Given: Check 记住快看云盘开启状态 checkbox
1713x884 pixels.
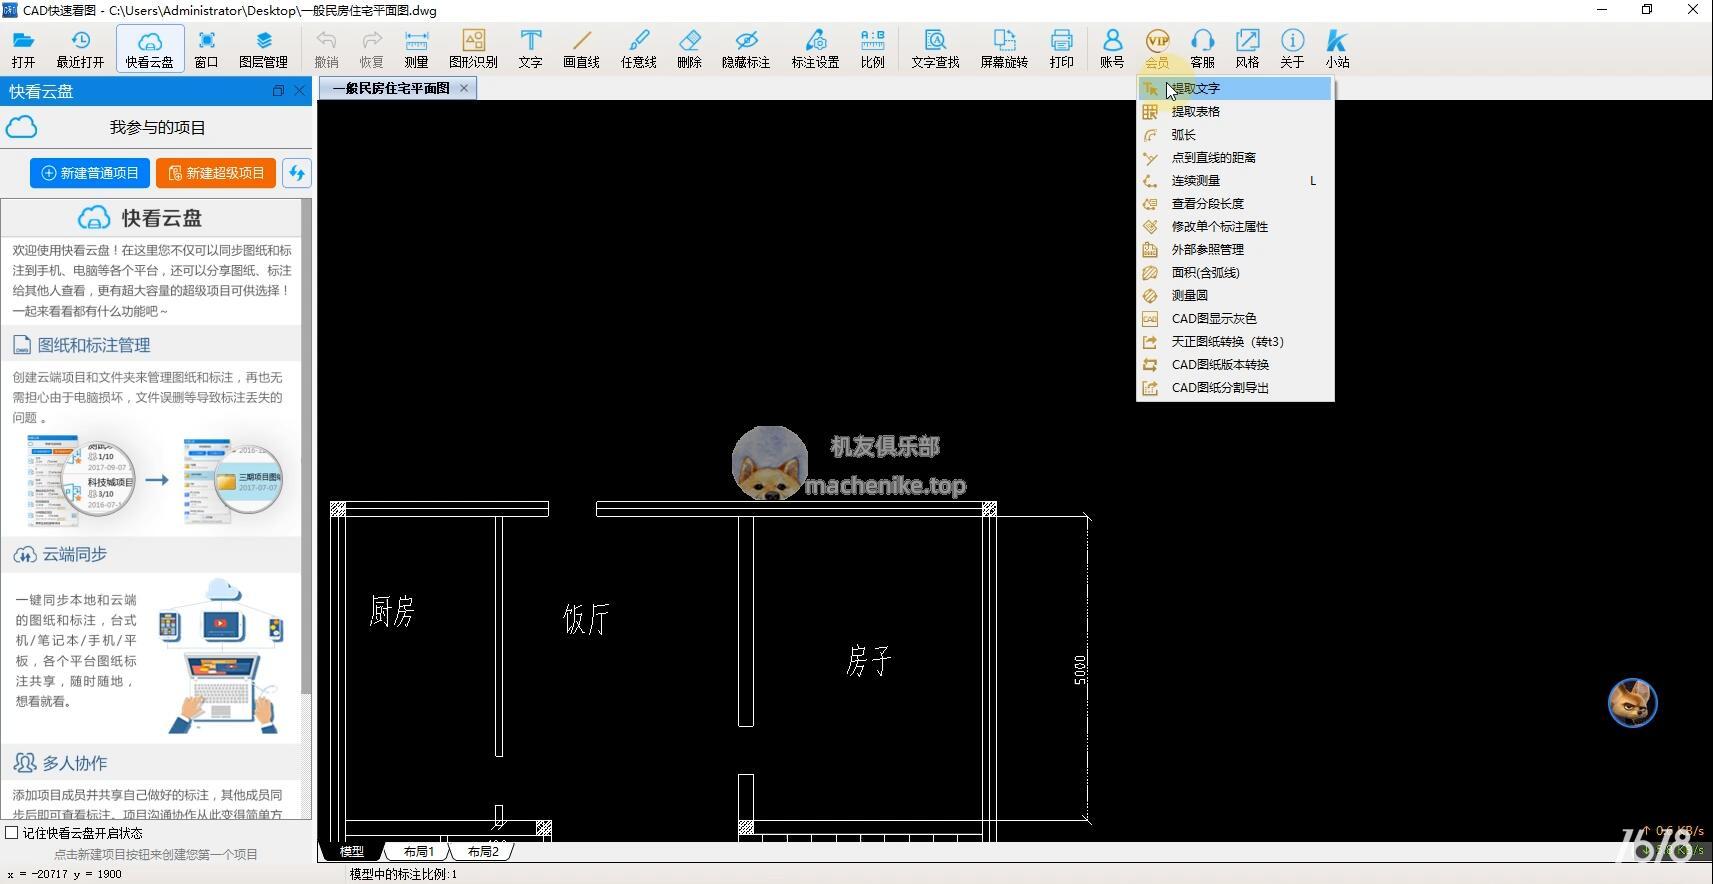Looking at the screenshot, I should [12, 833].
